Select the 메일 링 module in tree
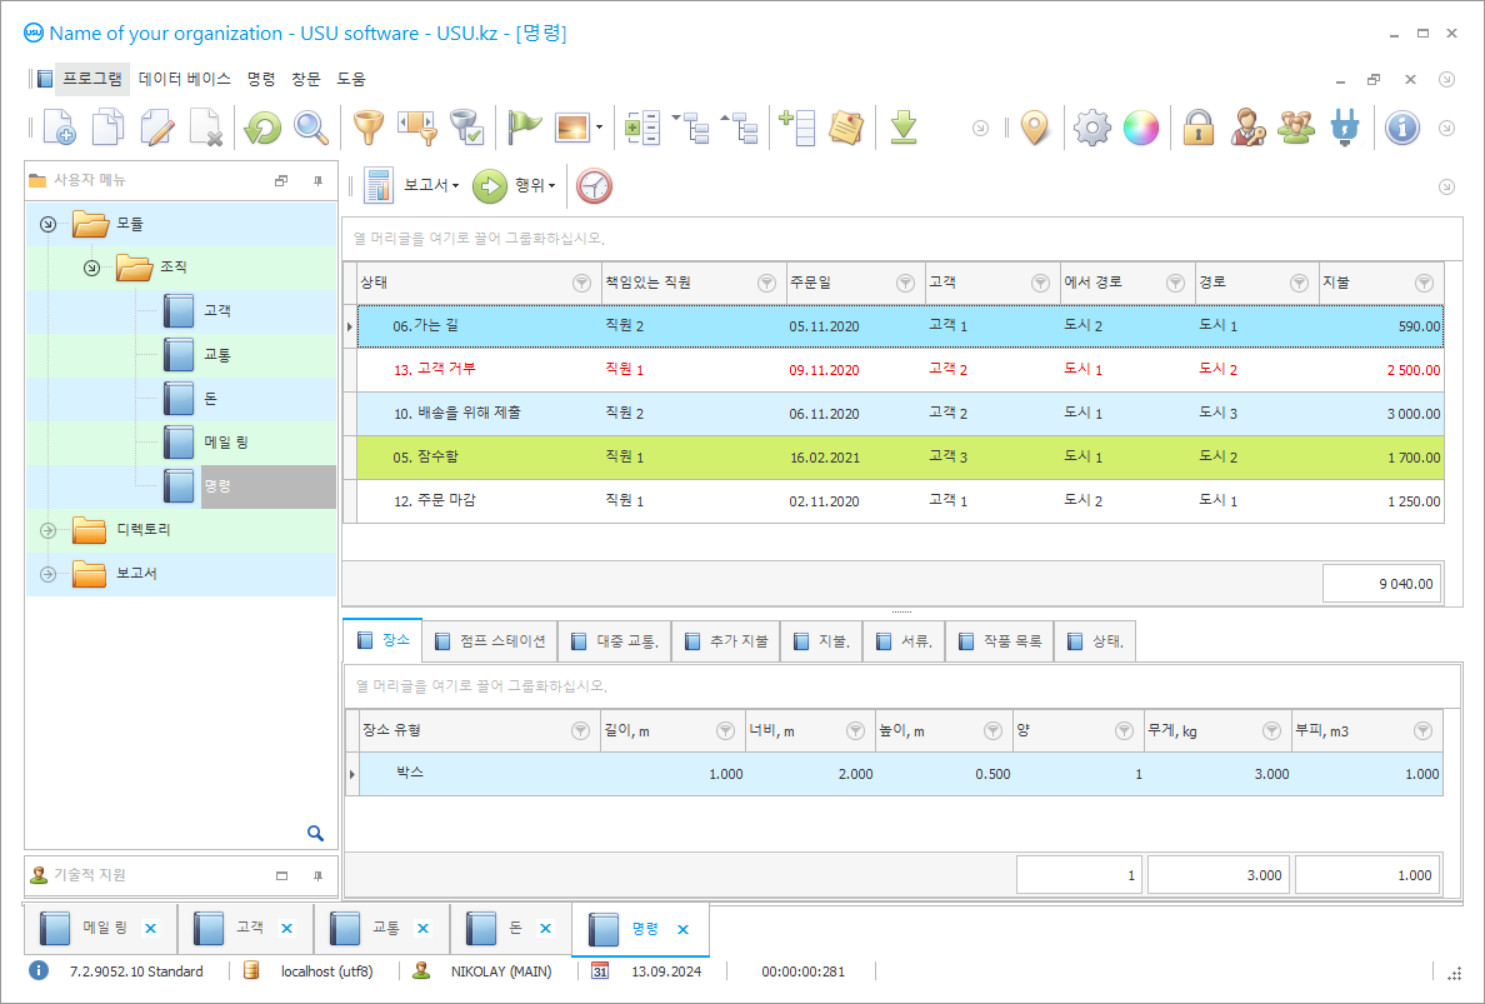Viewport: 1485px width, 1004px height. click(226, 442)
